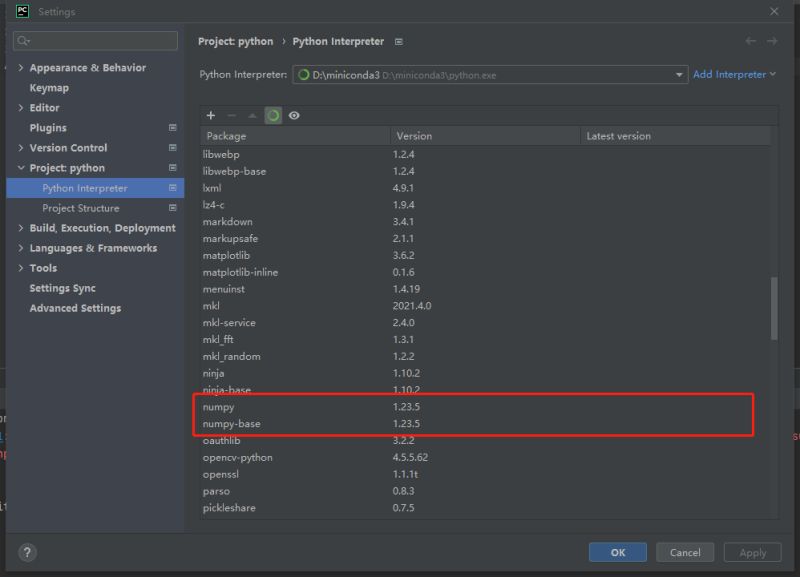This screenshot has height=577, width=800.
Task: Select the numpy-base package row
Action: coord(485,423)
